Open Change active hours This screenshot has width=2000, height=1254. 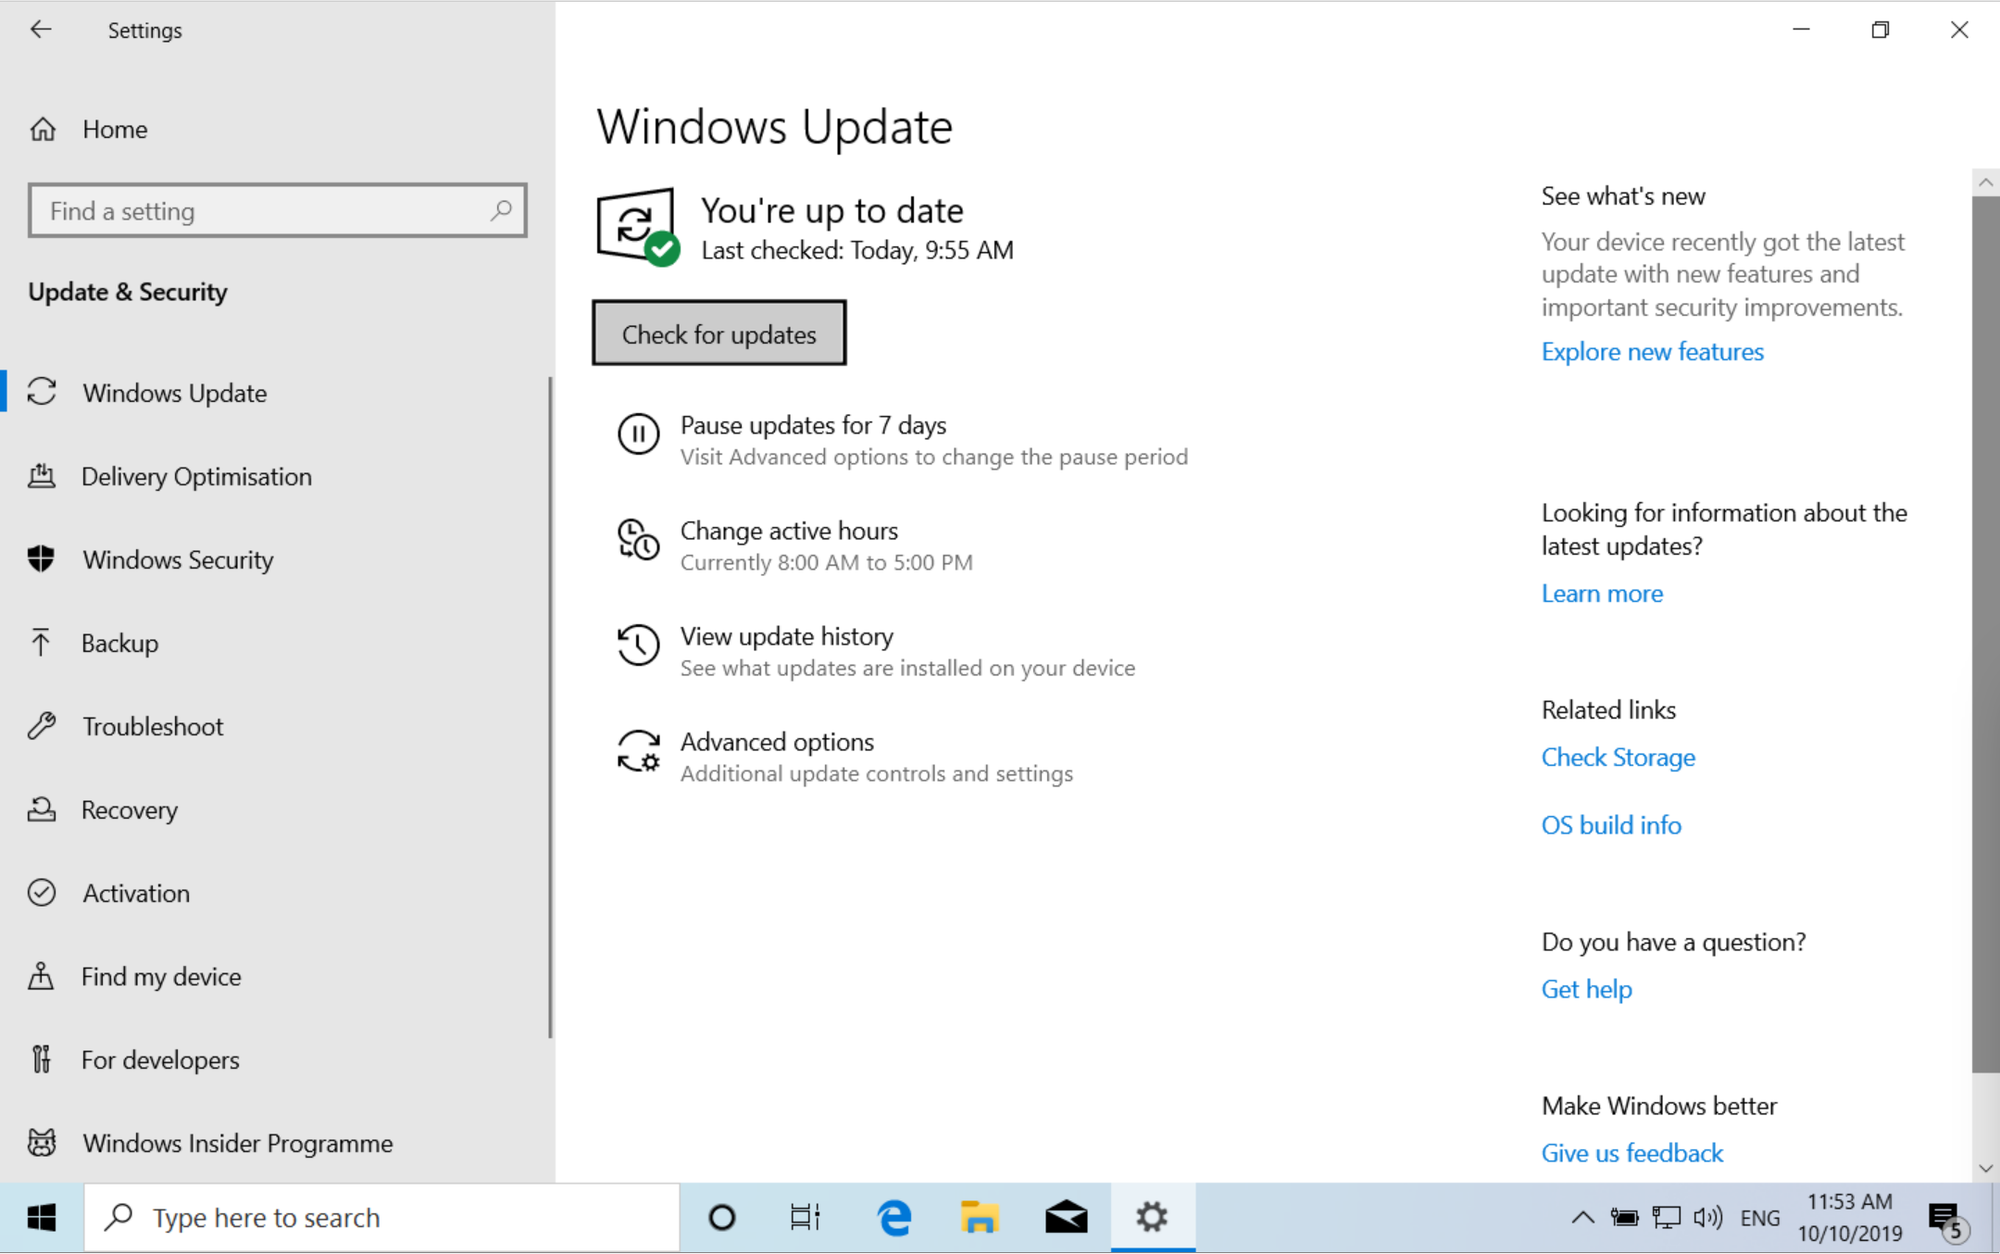789,530
